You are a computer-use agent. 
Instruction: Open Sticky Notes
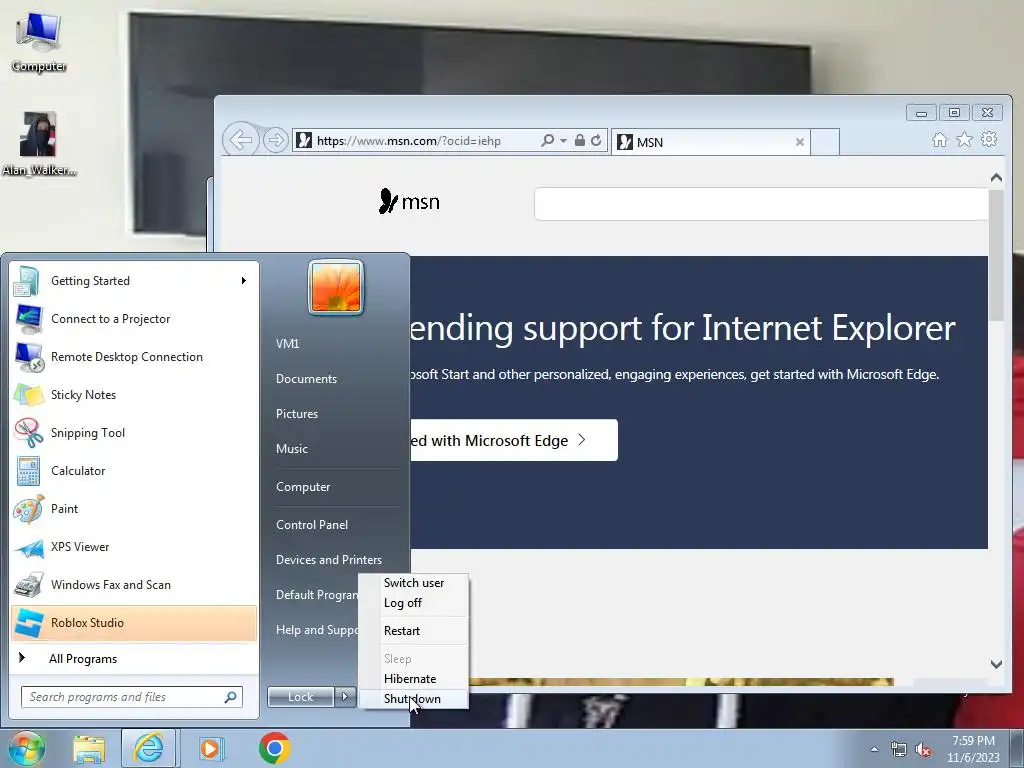134,394
